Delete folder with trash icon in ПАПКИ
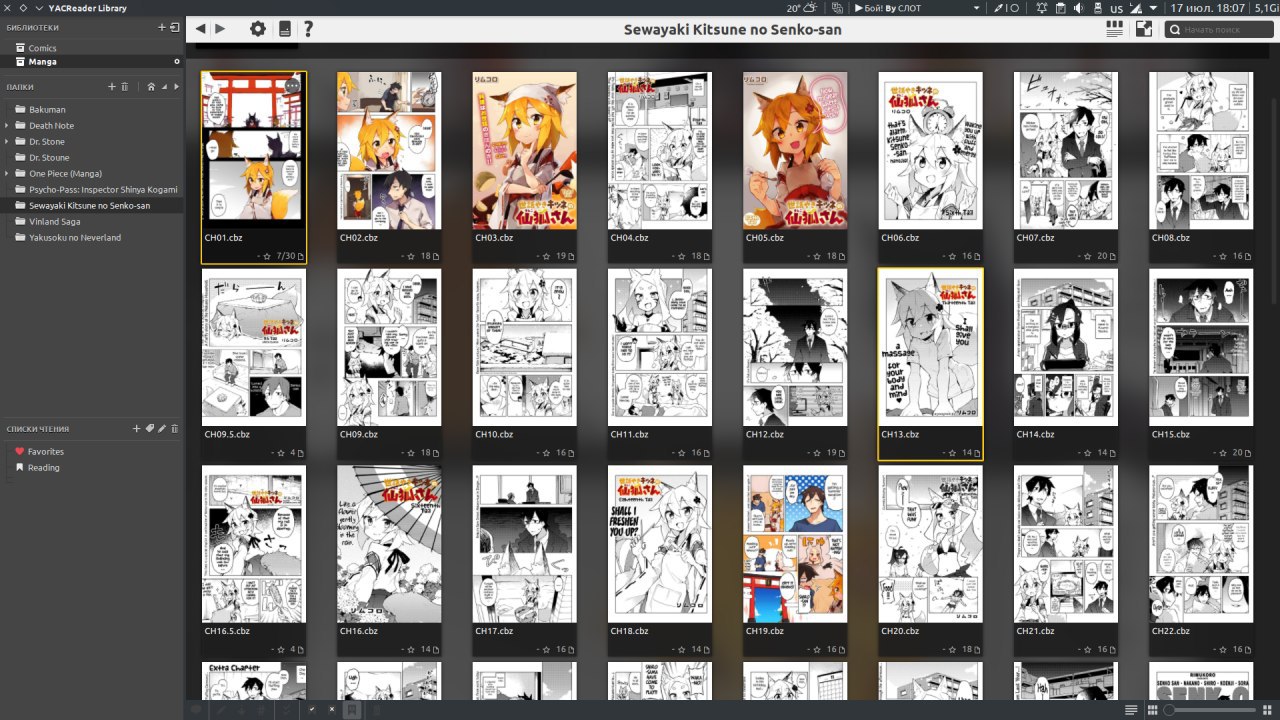 [x=125, y=87]
